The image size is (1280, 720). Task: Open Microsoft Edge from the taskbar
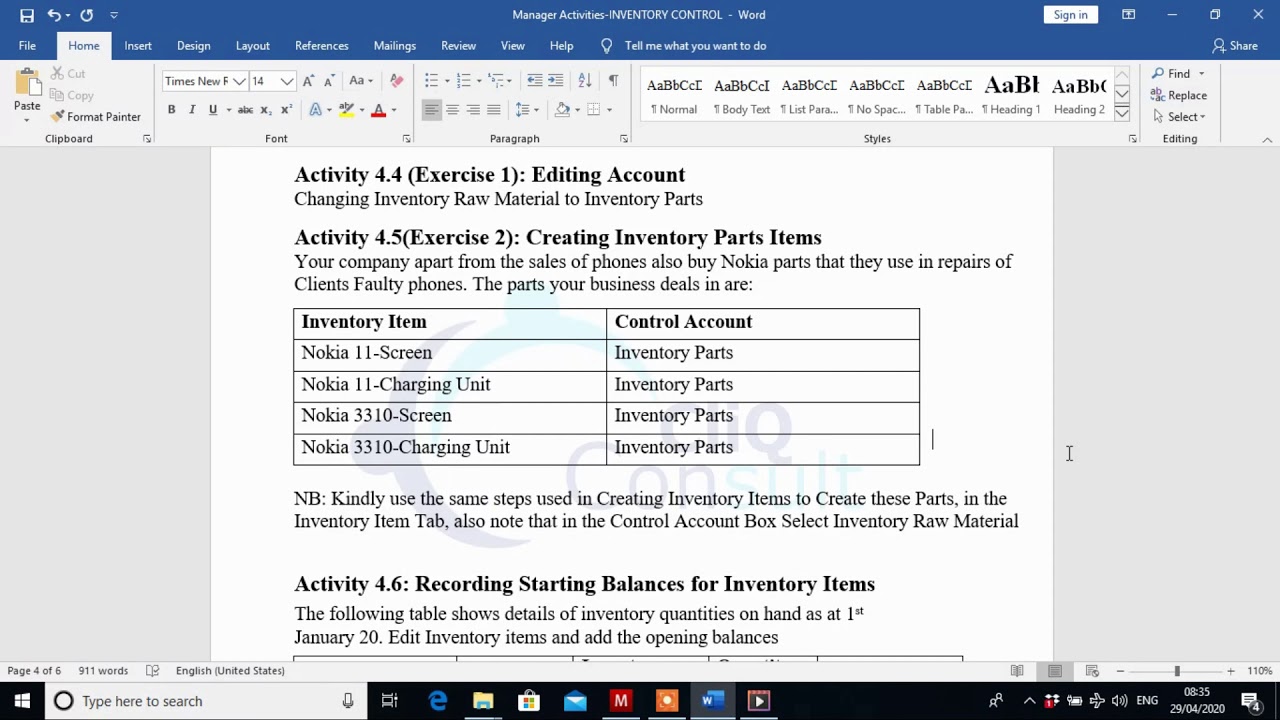point(437,701)
